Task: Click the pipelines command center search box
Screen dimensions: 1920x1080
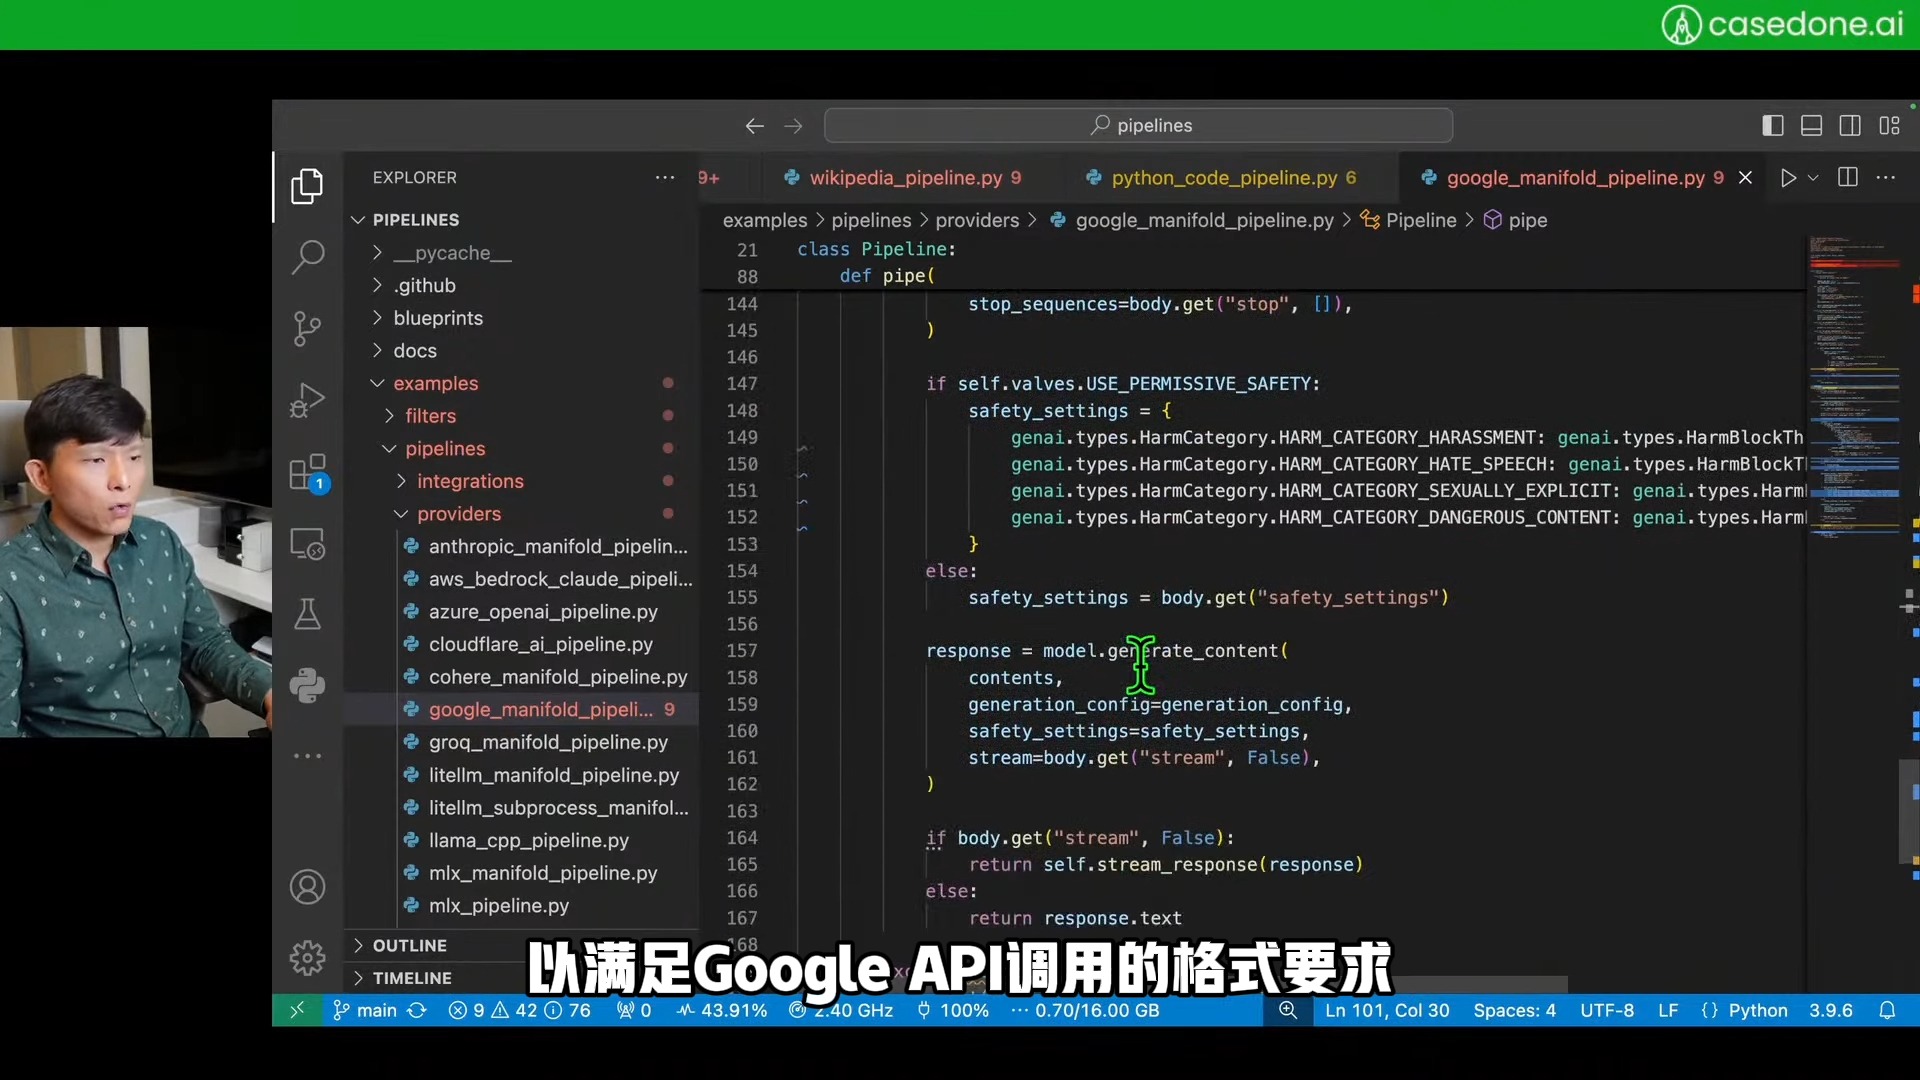Action: 1138,126
